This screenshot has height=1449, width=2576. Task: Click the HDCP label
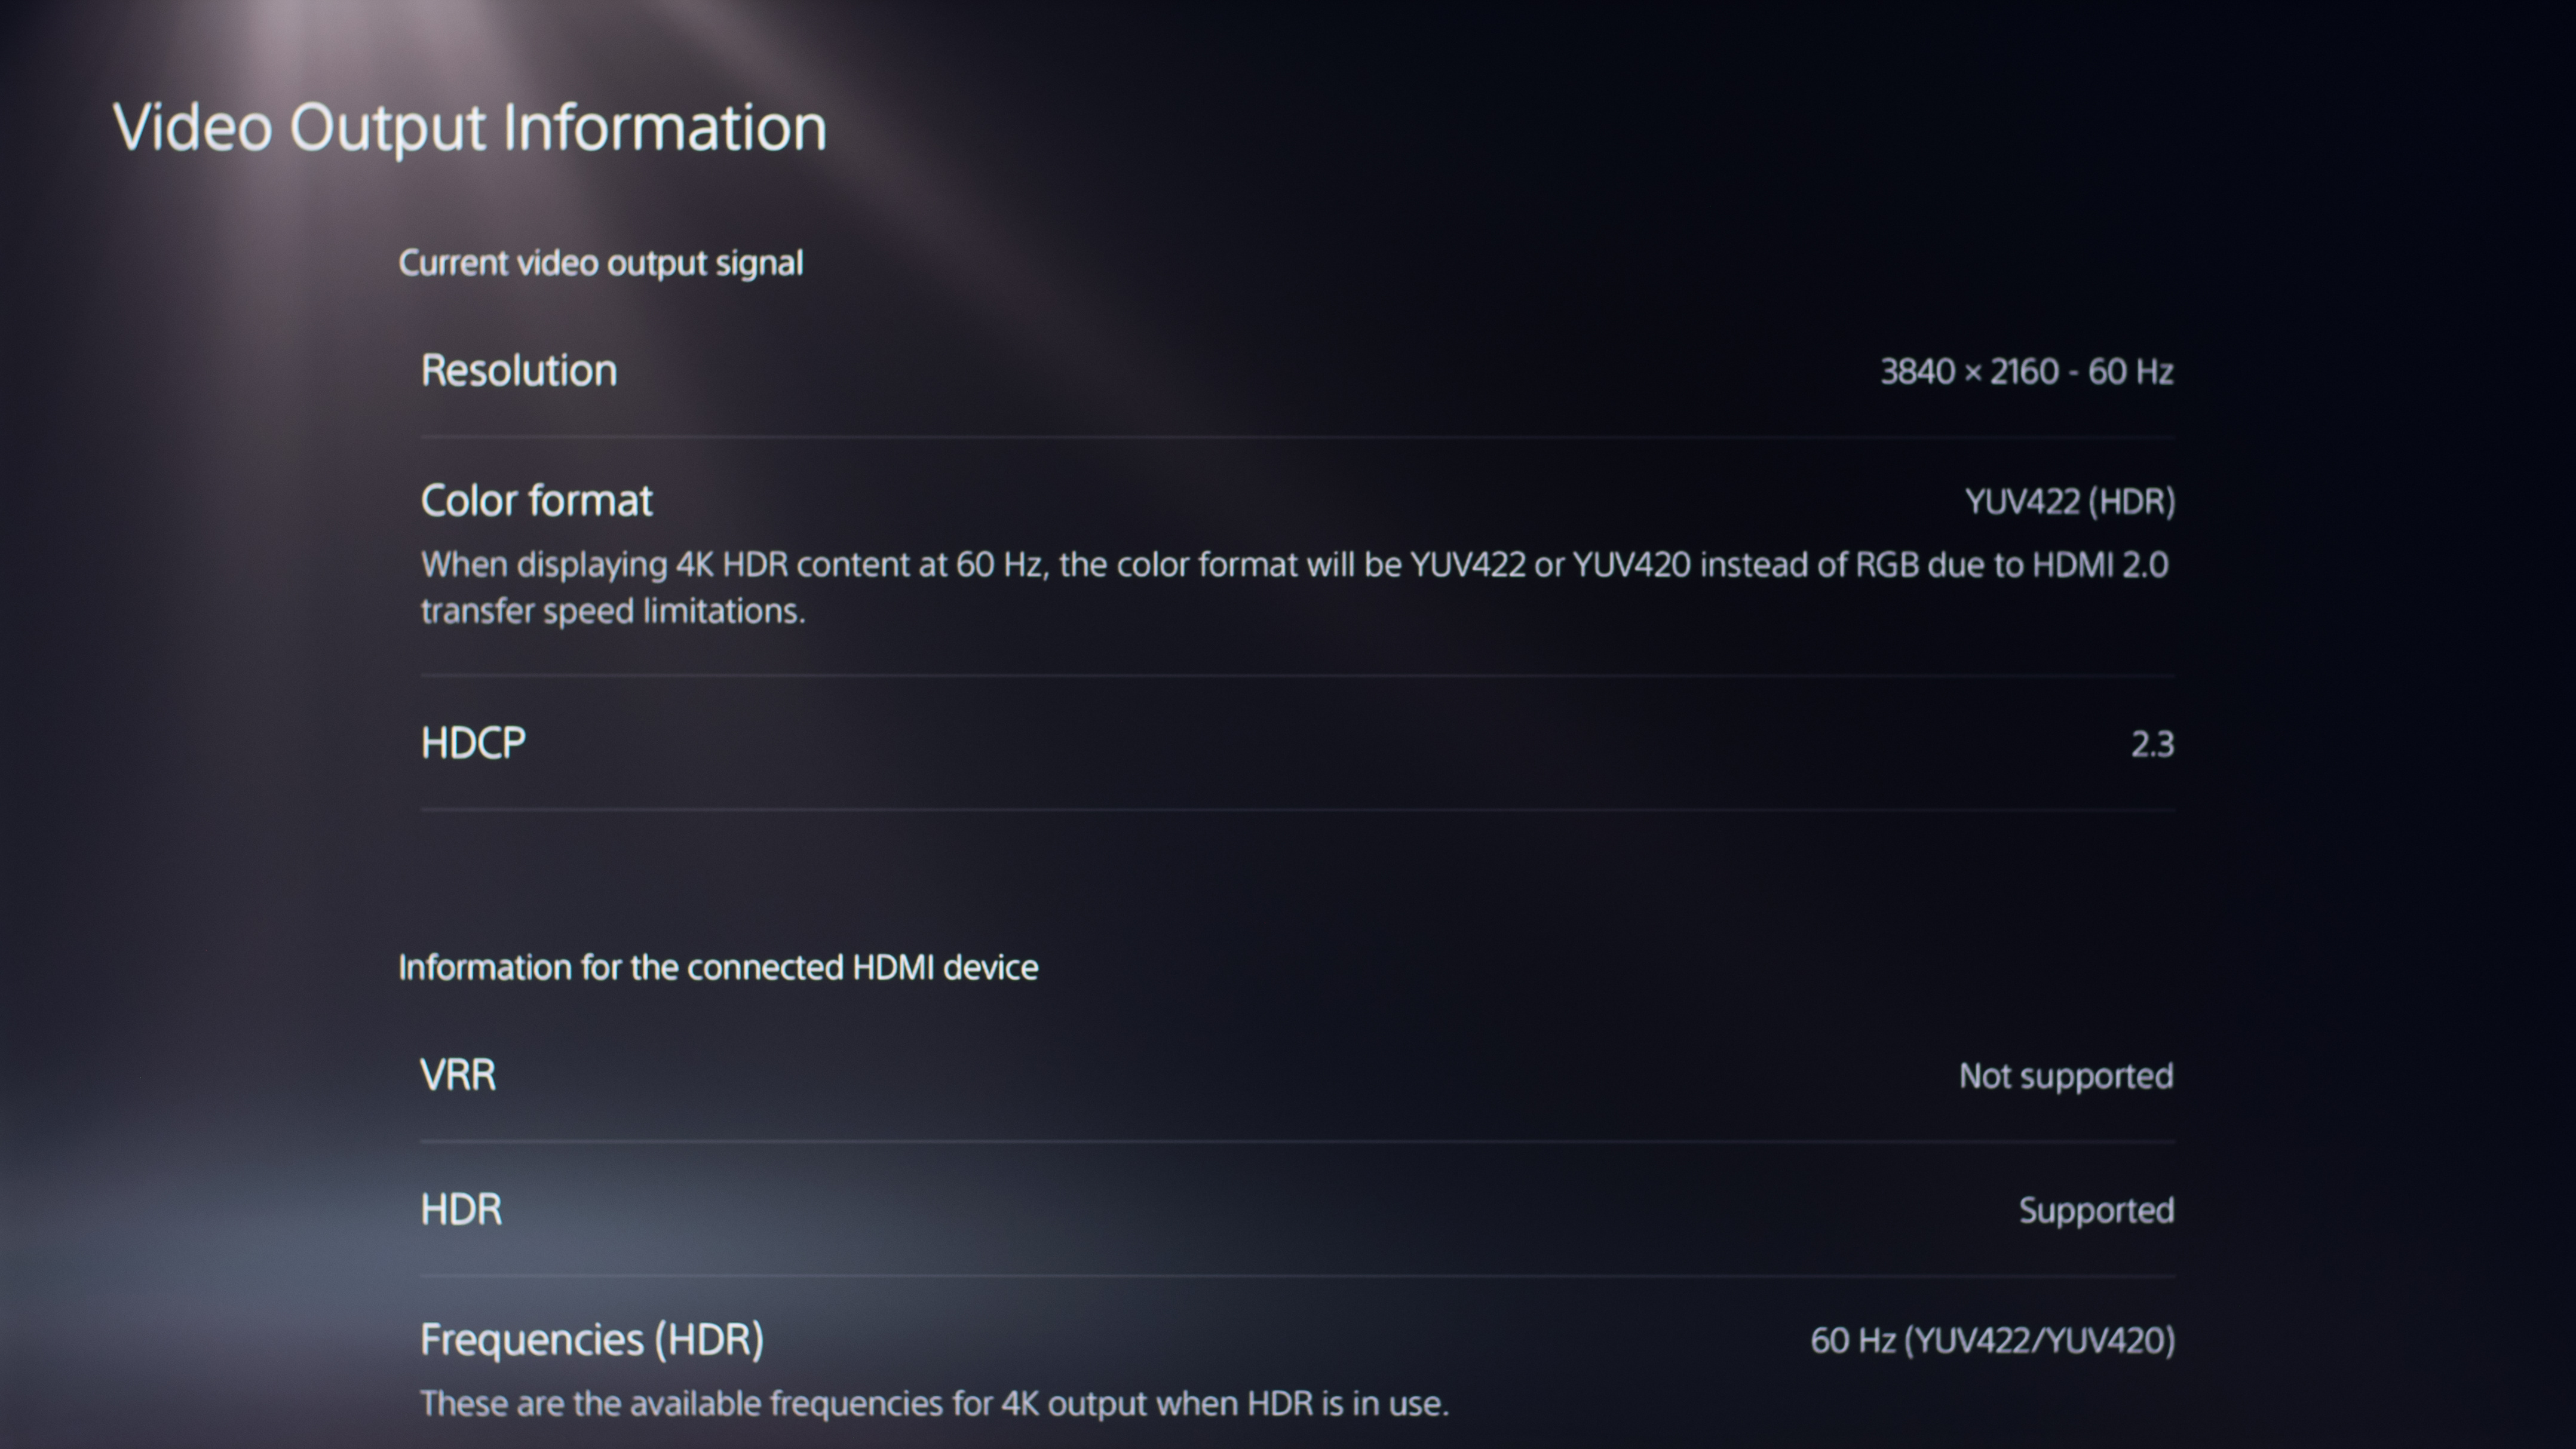tap(473, 743)
